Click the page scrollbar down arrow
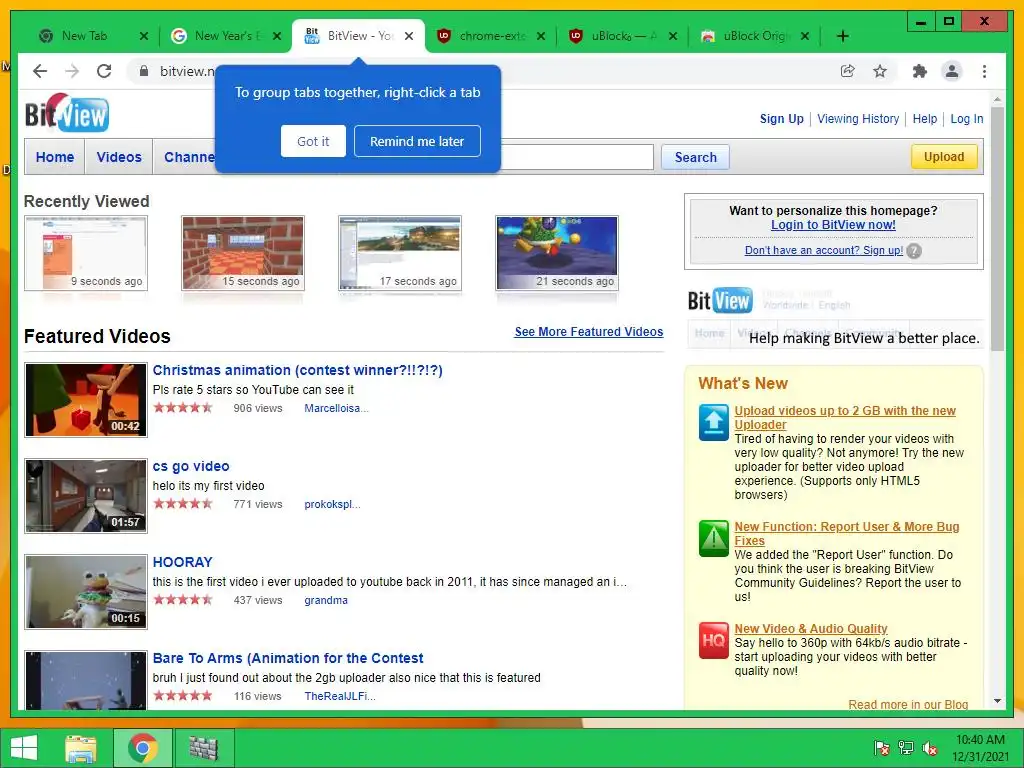 [997, 701]
